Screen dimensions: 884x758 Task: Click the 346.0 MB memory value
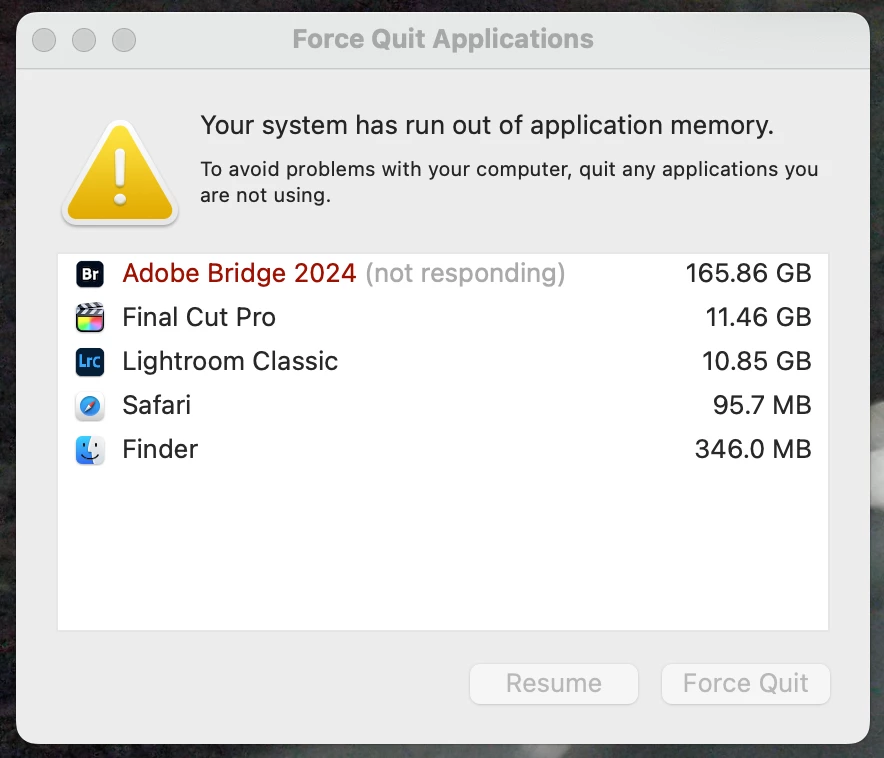(752, 450)
